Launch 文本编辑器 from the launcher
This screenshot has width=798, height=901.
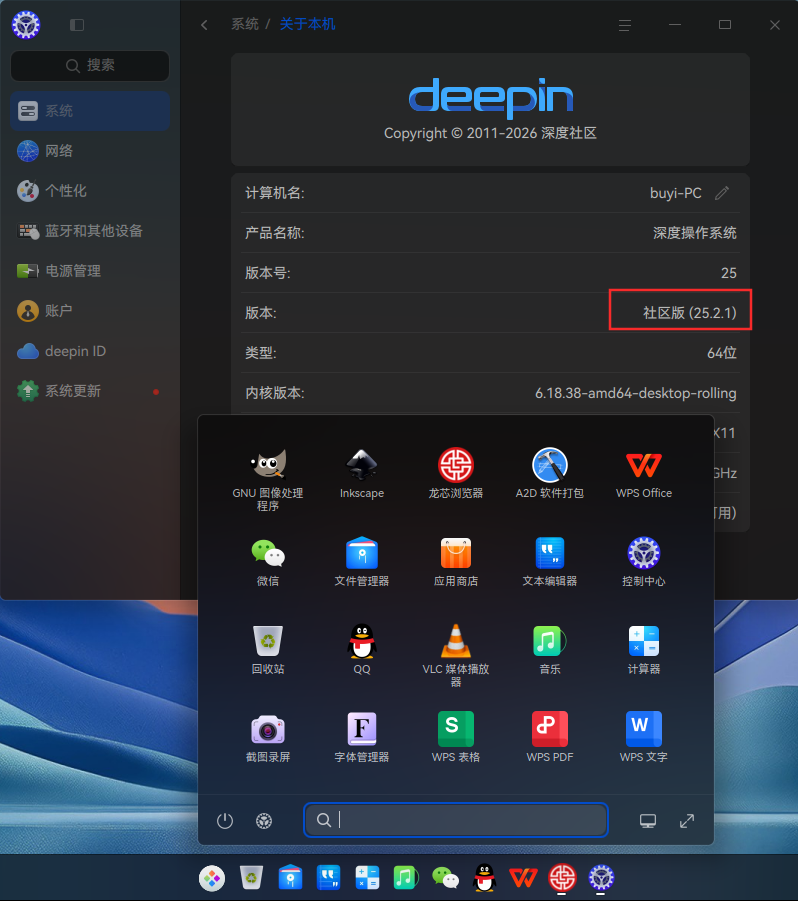pyautogui.click(x=550, y=561)
